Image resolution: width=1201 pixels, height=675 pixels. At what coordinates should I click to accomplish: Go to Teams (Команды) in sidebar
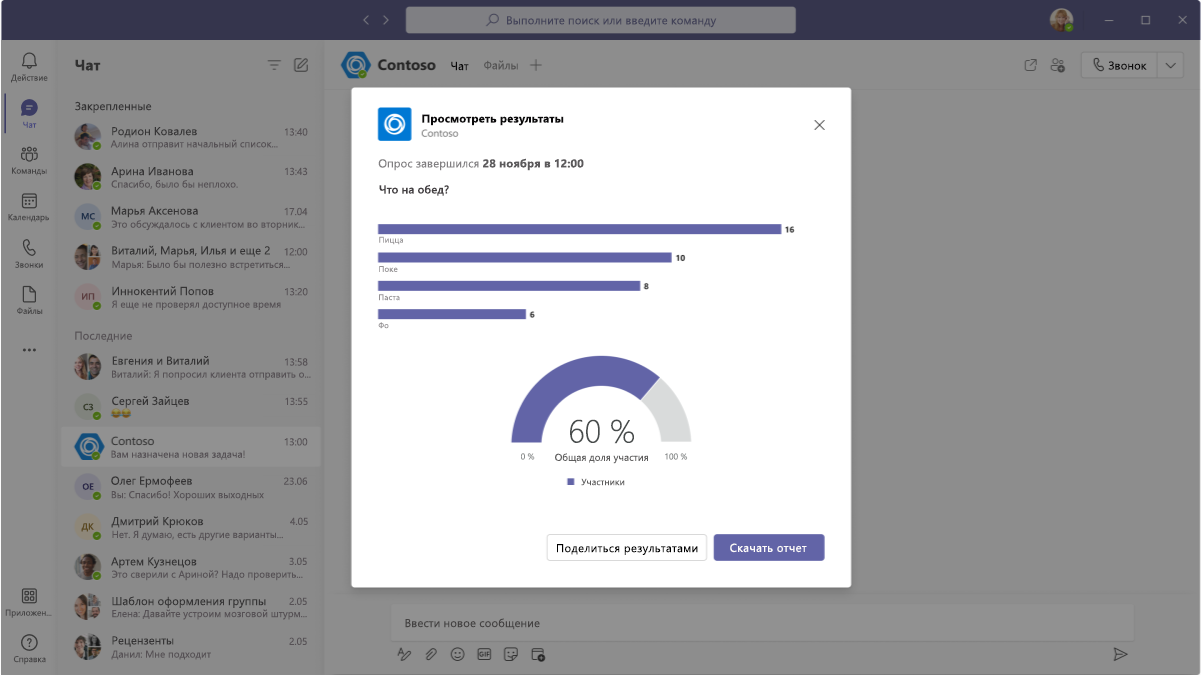29,160
